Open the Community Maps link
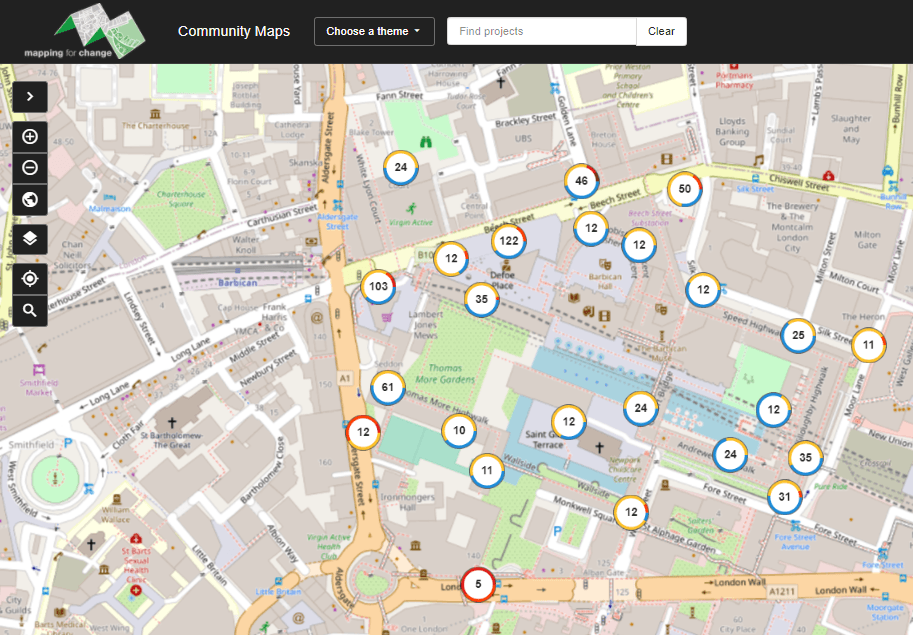This screenshot has width=913, height=635. [x=234, y=31]
